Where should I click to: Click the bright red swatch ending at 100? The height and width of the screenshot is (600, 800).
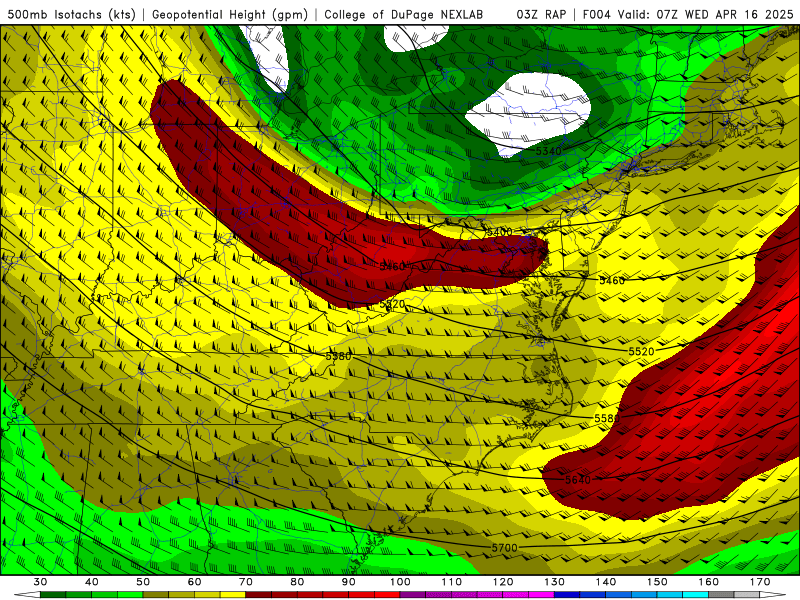[387, 594]
